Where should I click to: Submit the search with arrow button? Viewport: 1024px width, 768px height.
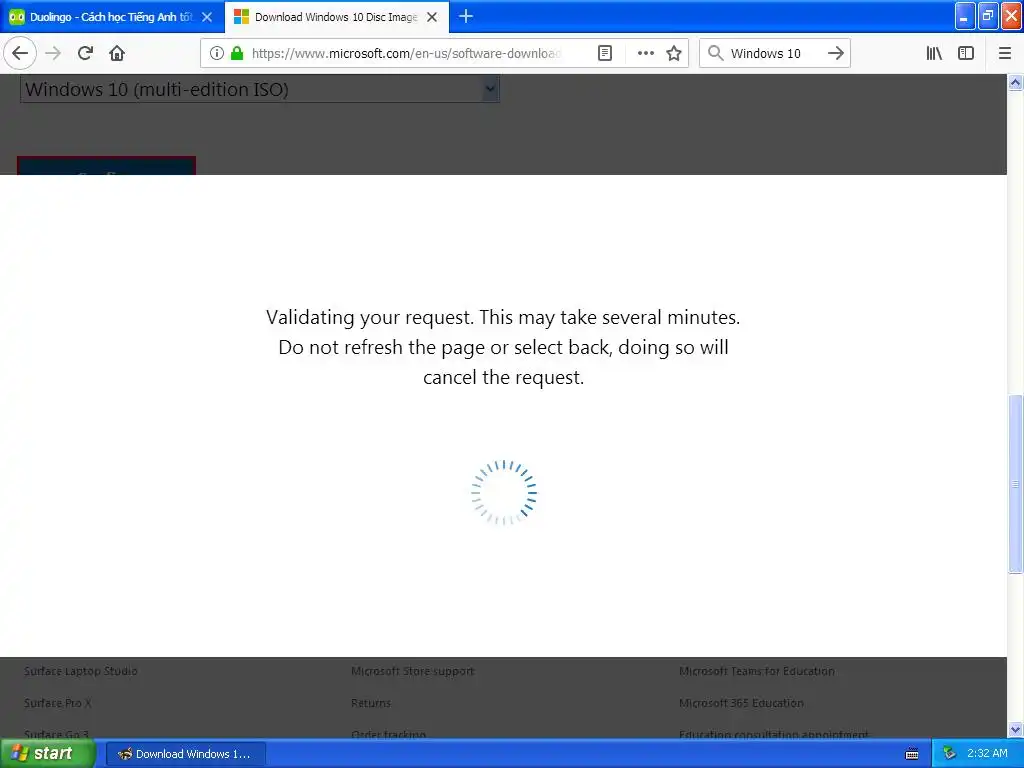coord(835,53)
